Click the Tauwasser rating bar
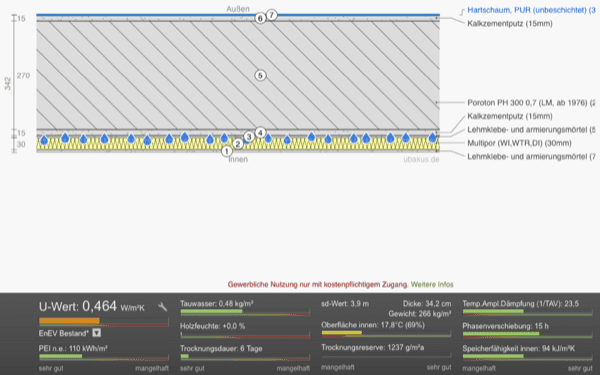Screen dimensions: 600x375 245,312
